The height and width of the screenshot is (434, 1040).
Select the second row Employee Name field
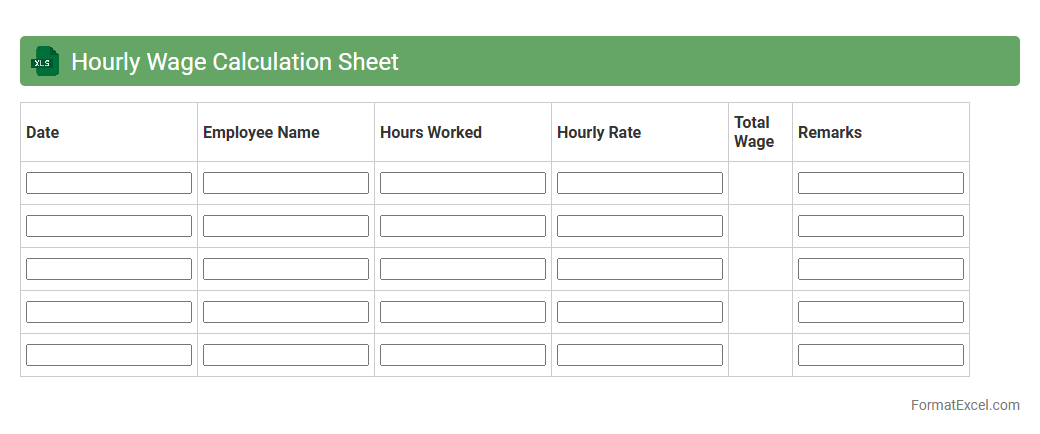pos(286,226)
